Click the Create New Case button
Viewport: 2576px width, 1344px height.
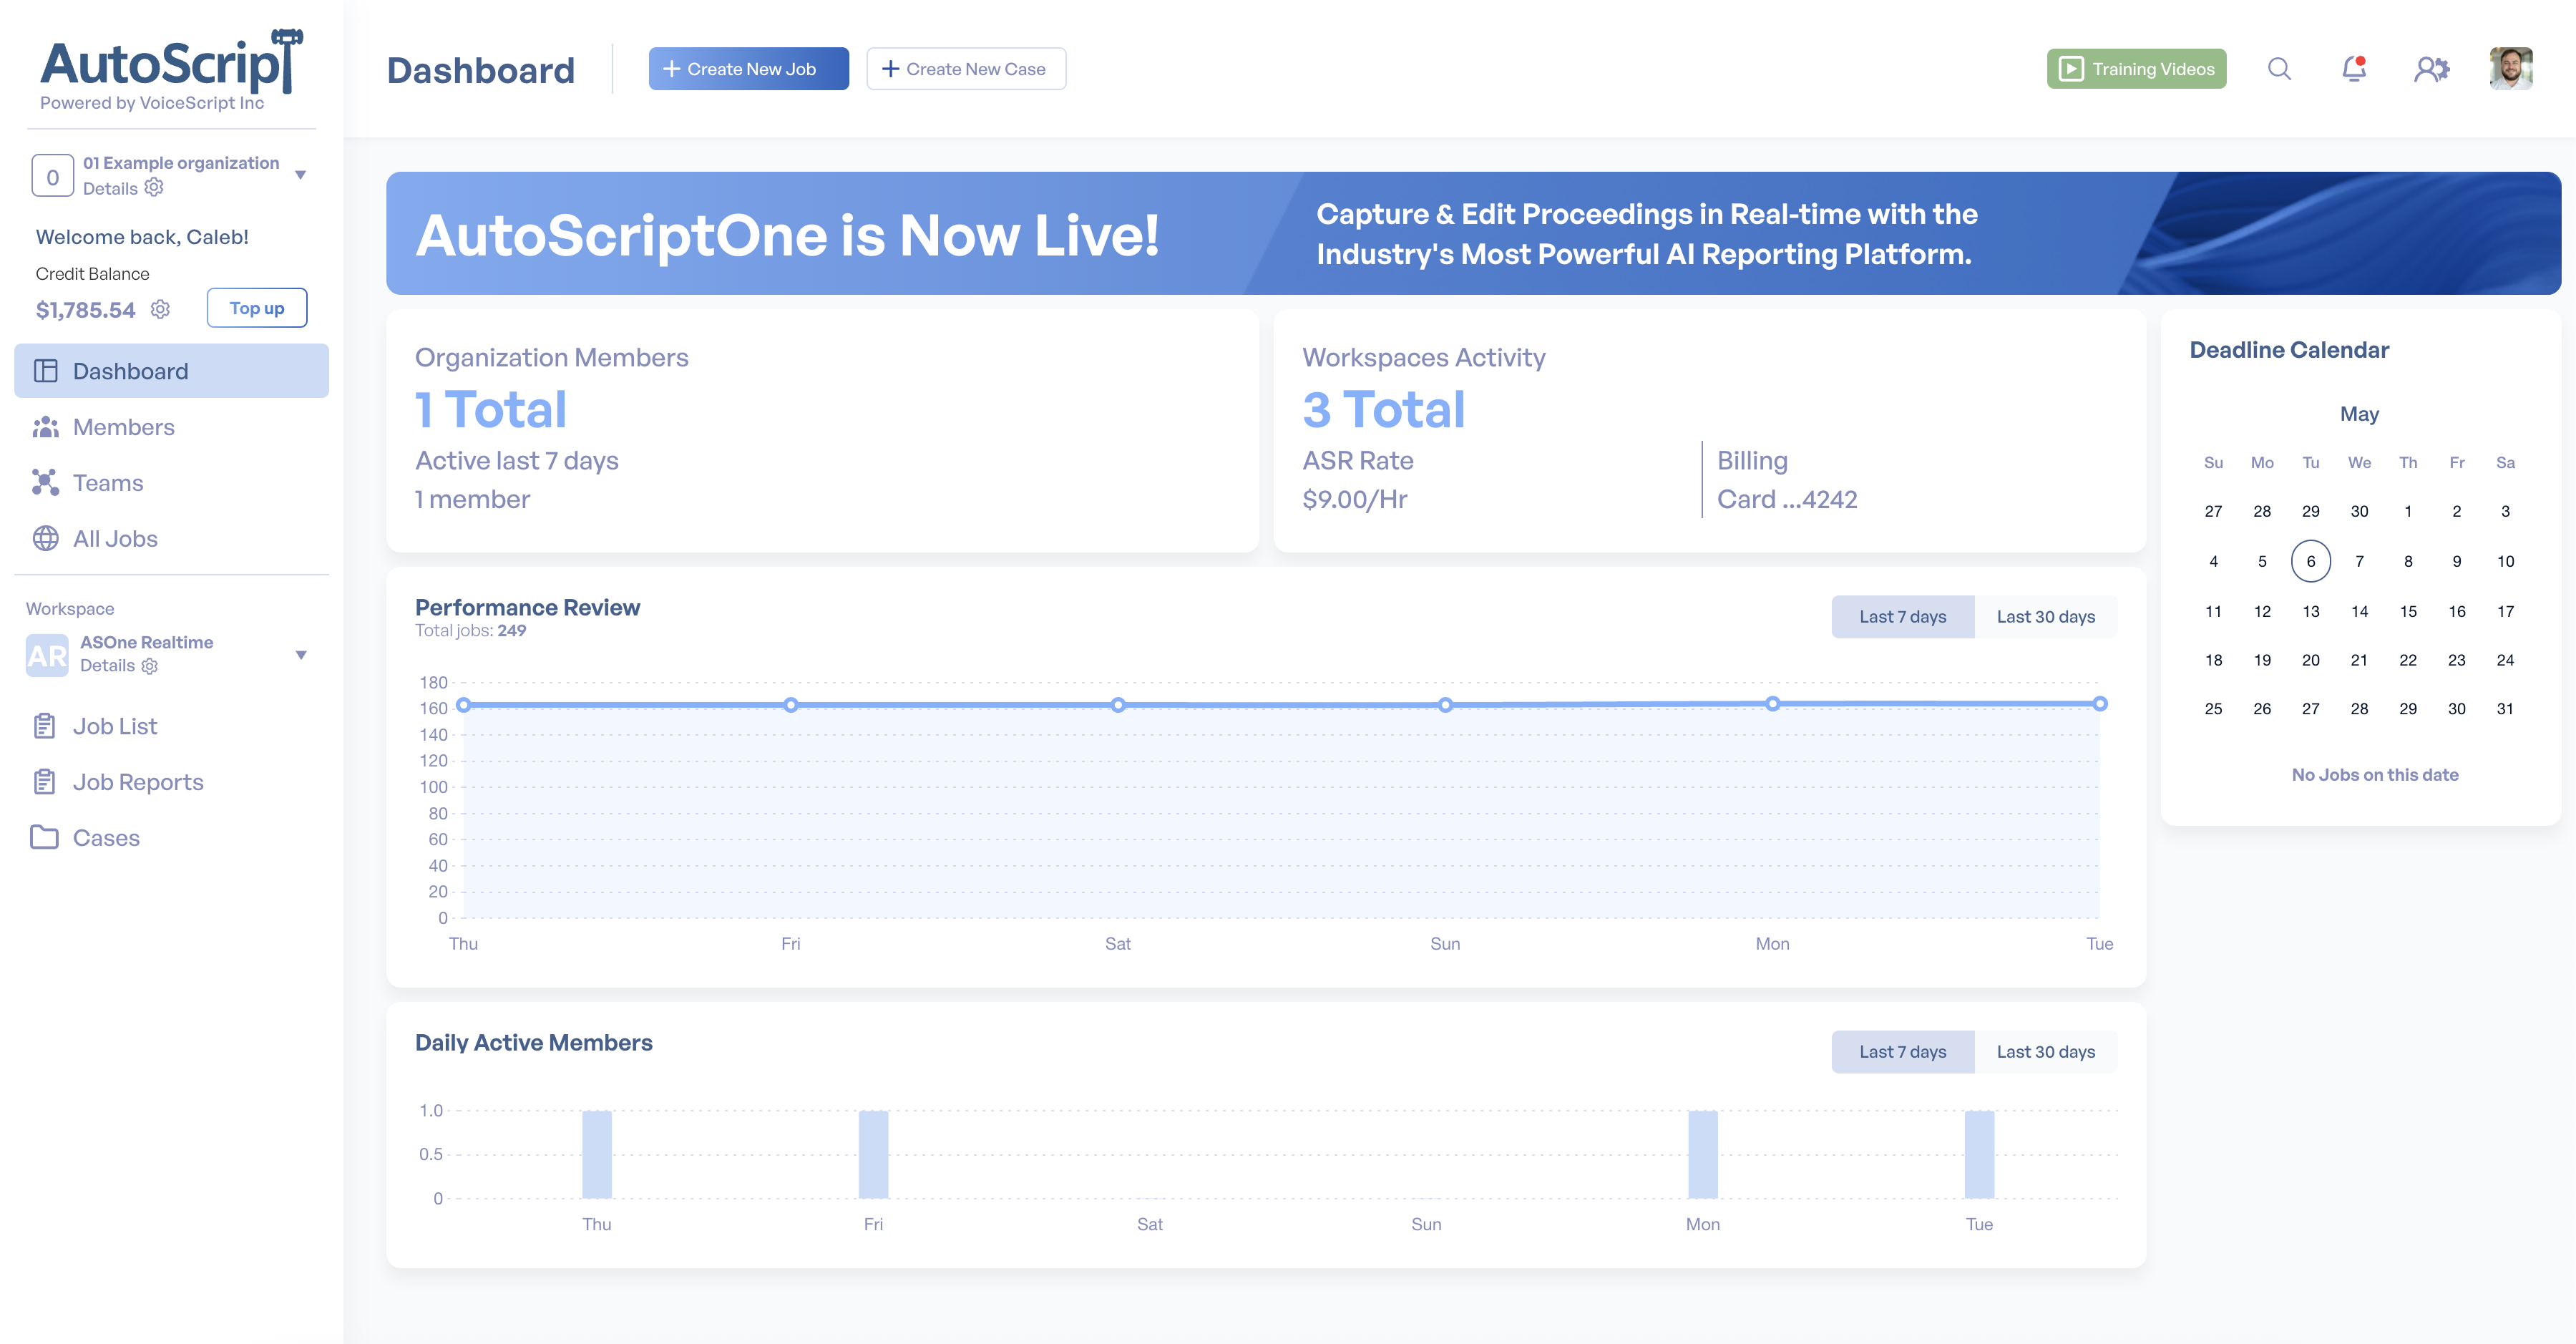click(966, 69)
